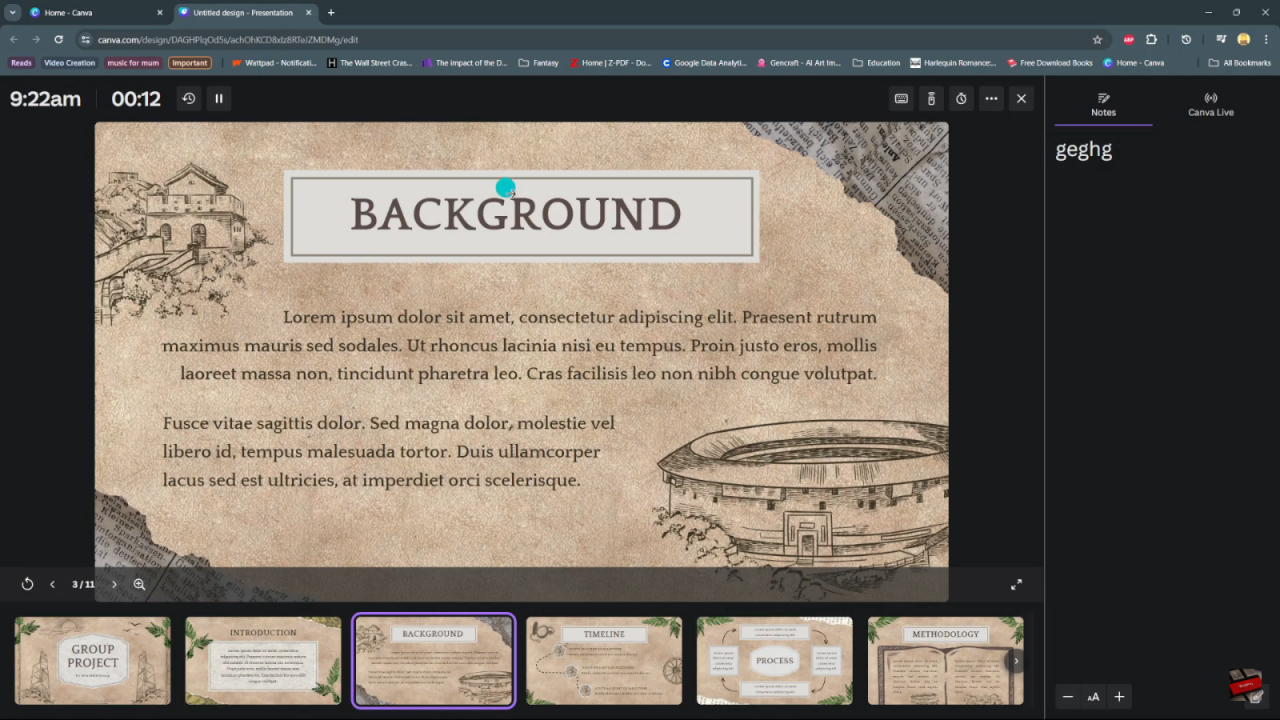
Task: Close the 'Home - Canva' tab
Action: tap(159, 13)
